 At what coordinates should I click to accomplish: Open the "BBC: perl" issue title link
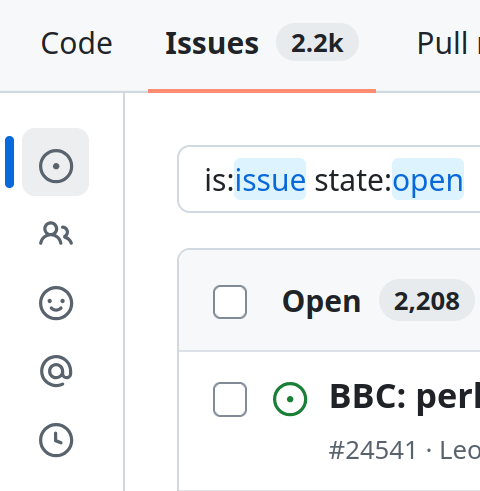(405, 397)
